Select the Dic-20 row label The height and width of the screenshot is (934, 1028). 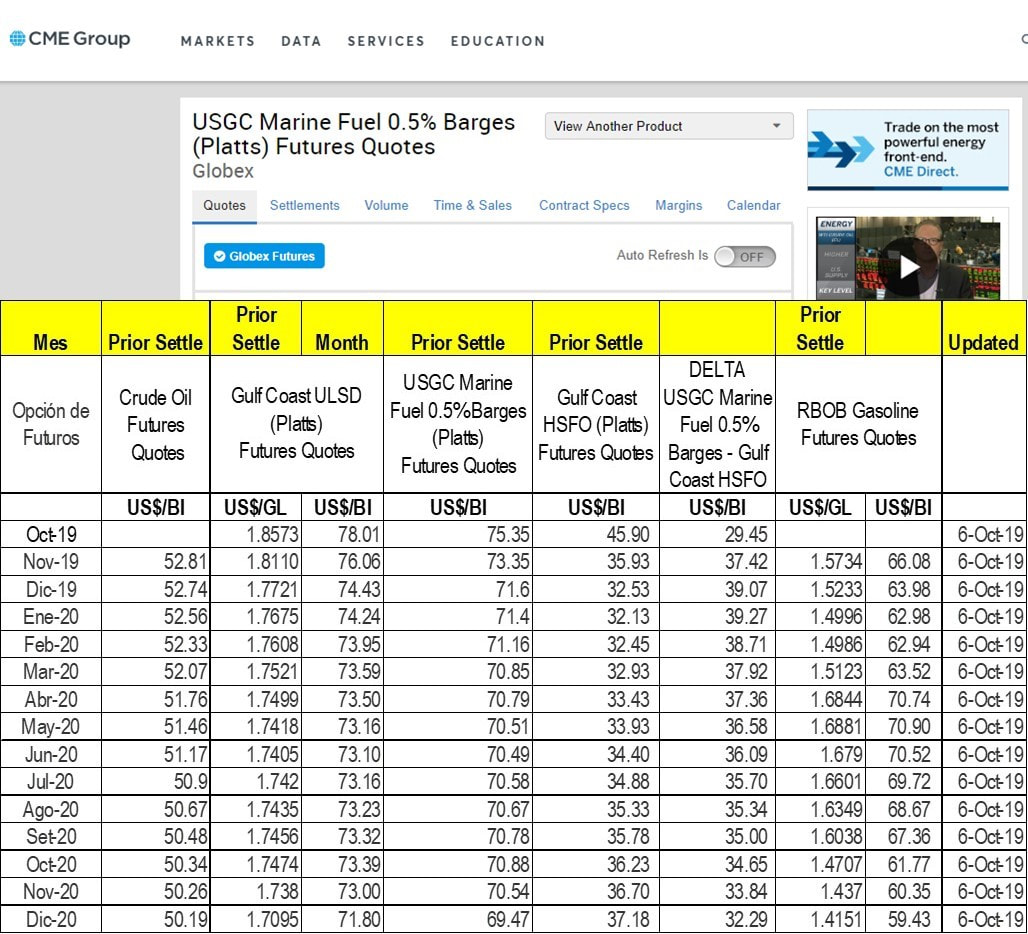click(51, 919)
